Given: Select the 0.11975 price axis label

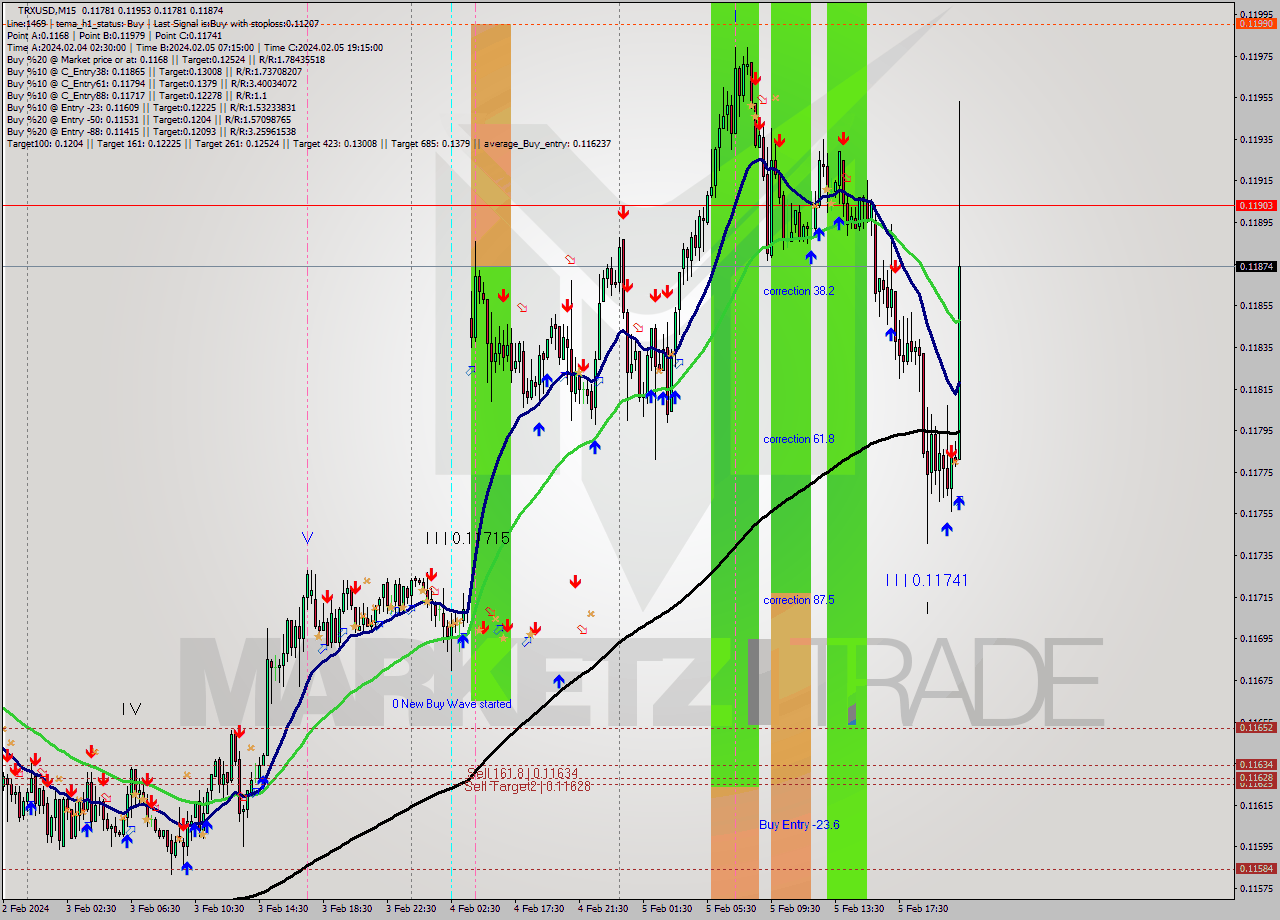Looking at the screenshot, I should pyautogui.click(x=1255, y=56).
